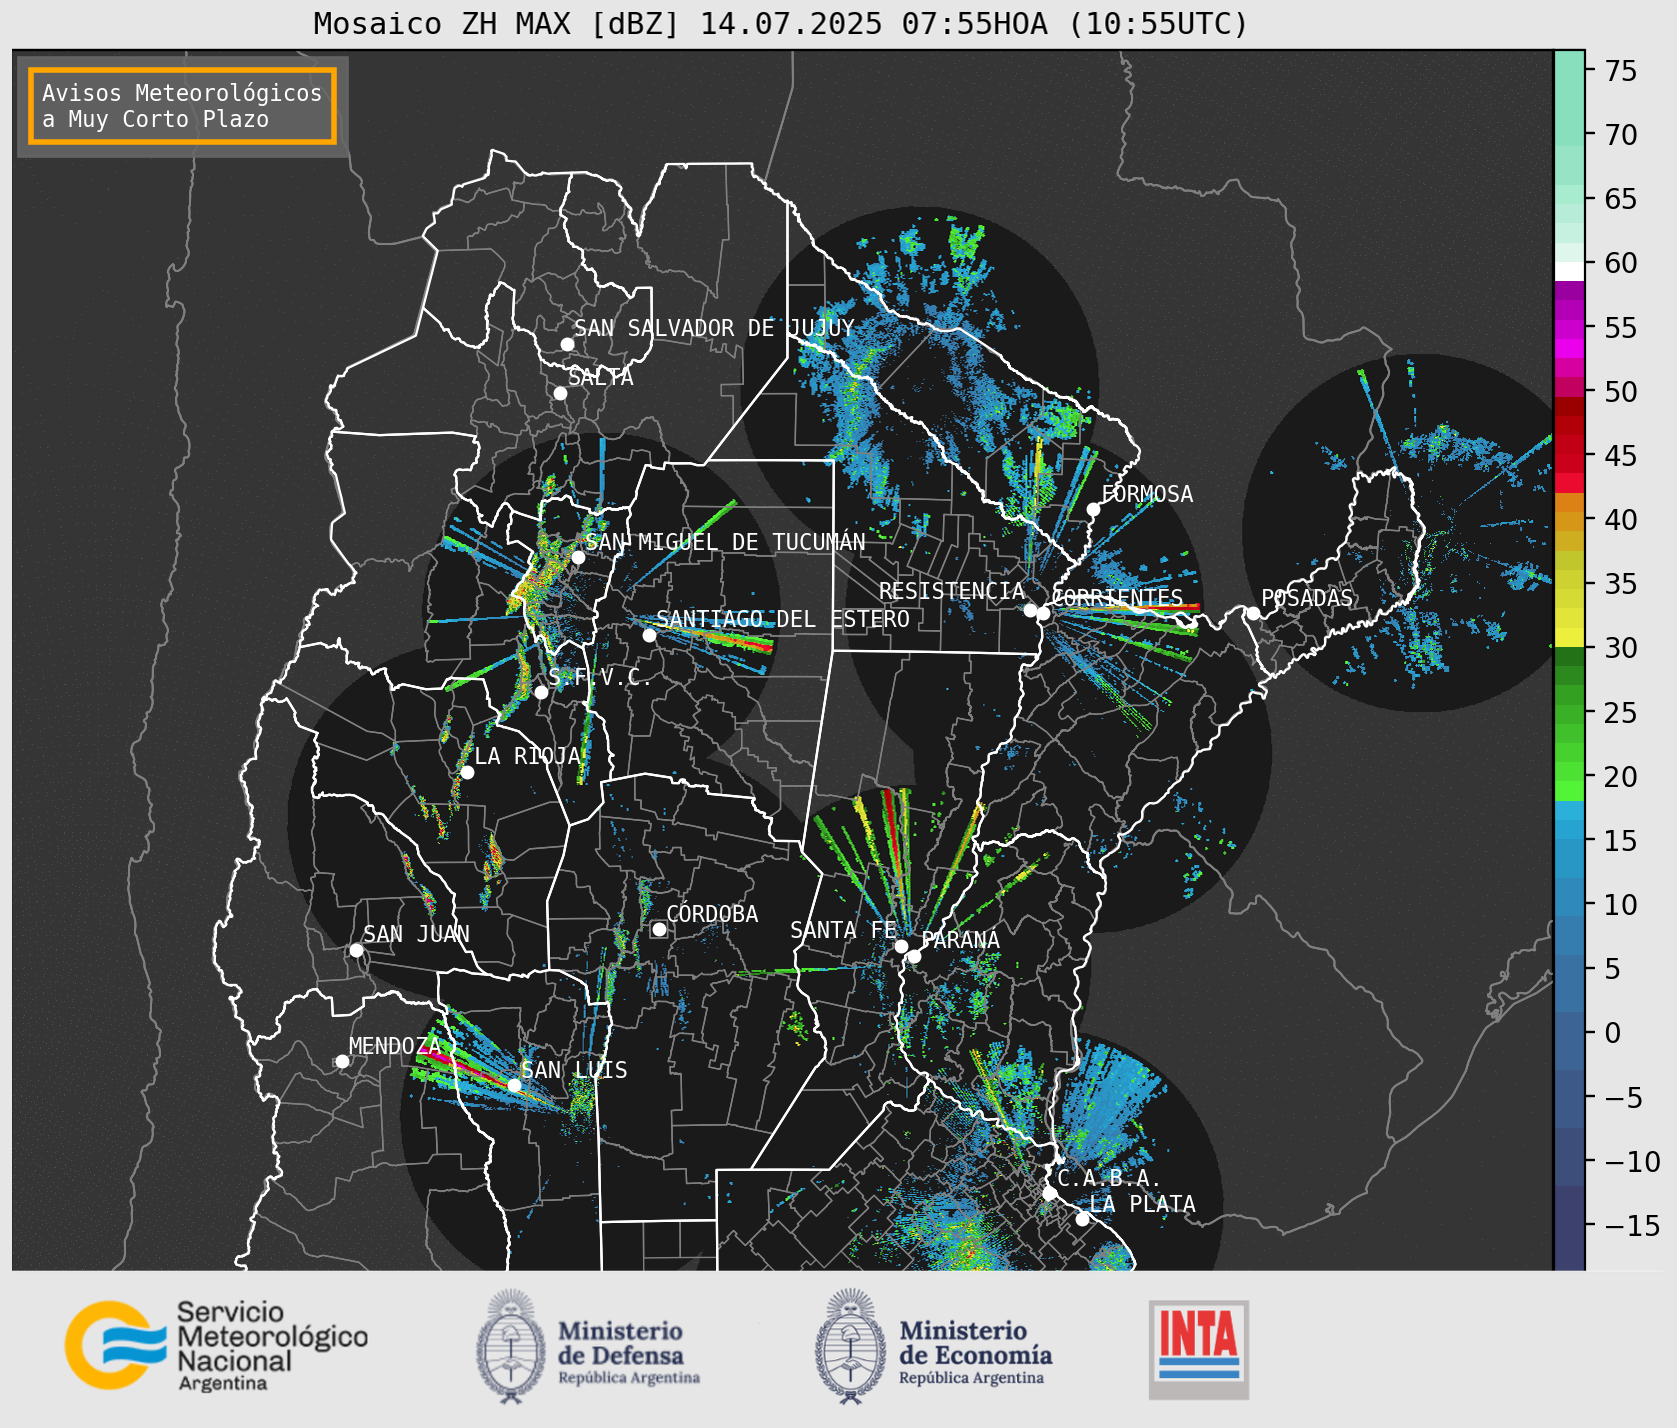Click the 0 dBZ label on color scale

[x=1612, y=1033]
